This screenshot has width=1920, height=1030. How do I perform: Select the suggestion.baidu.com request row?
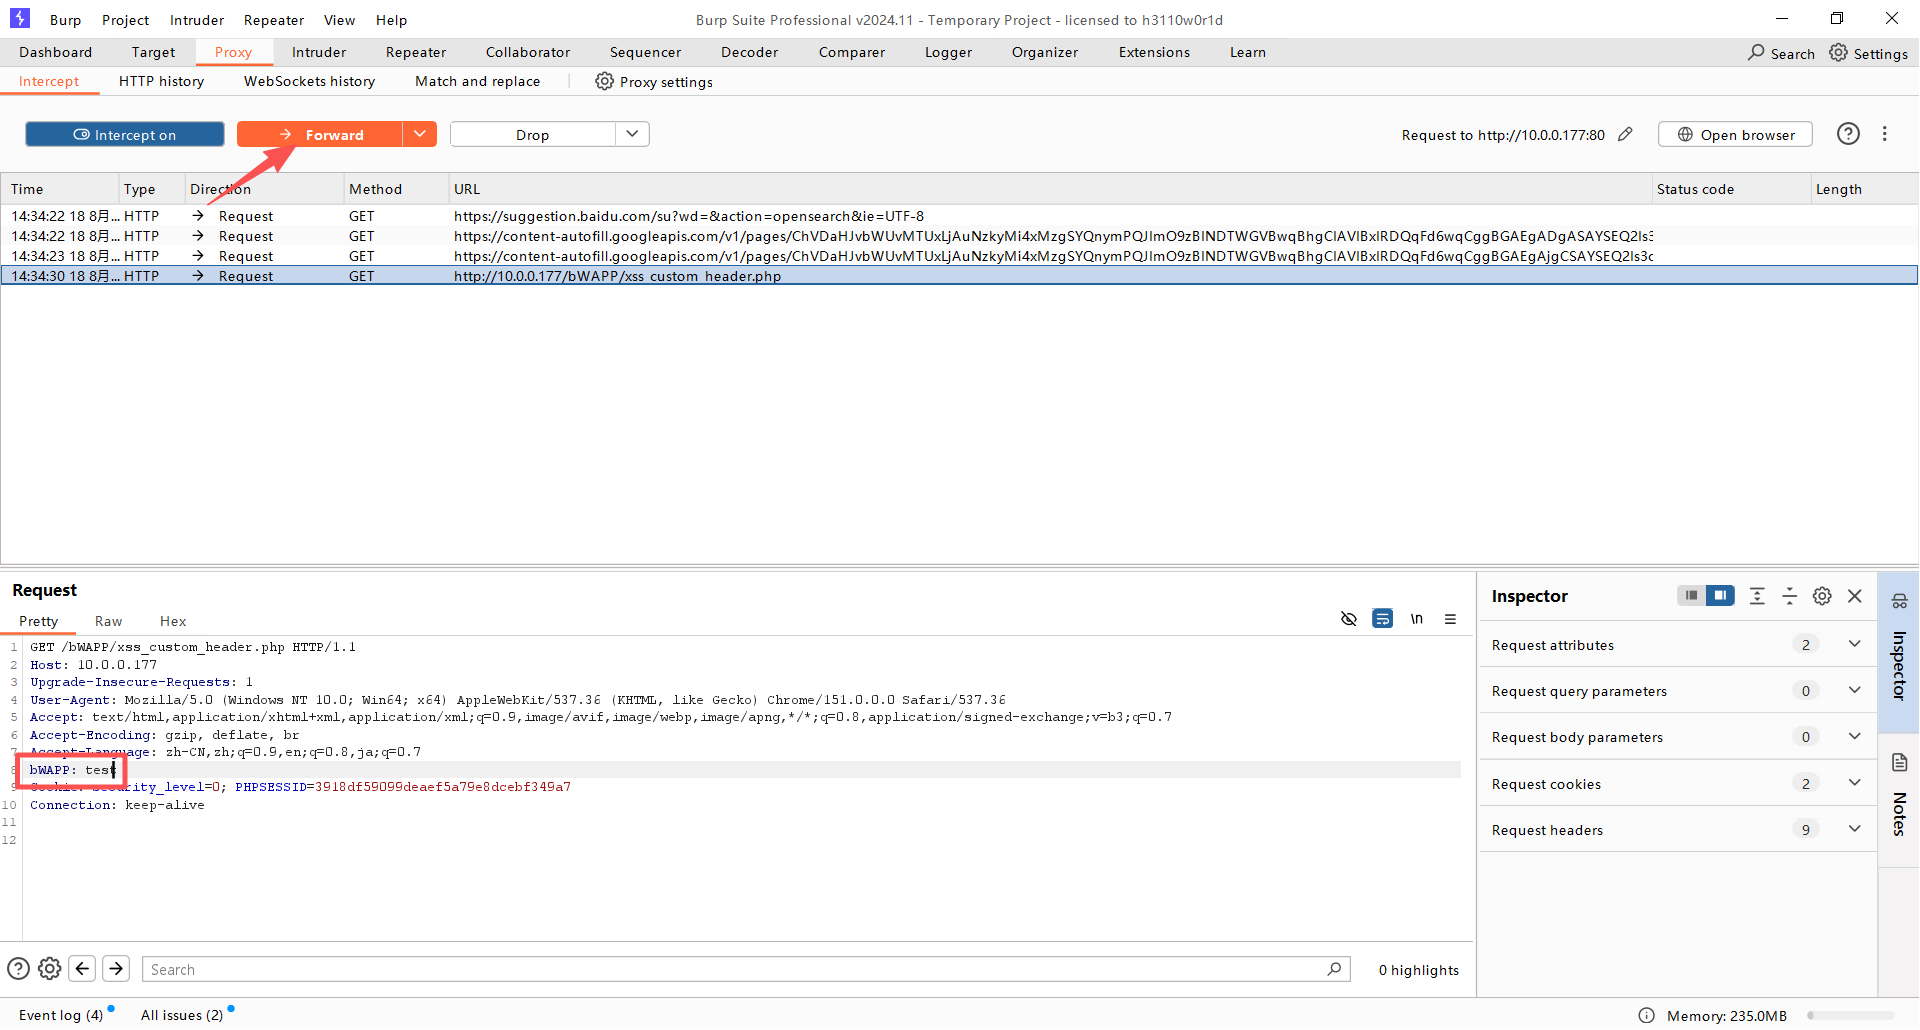pyautogui.click(x=959, y=216)
